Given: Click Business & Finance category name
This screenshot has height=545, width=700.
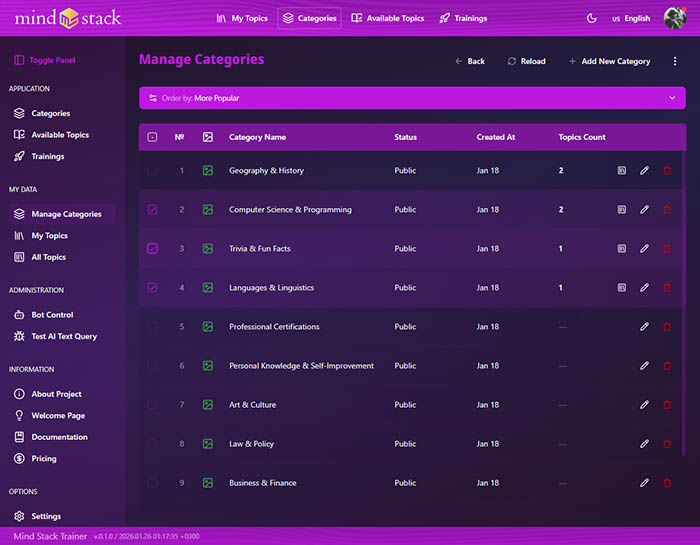Looking at the screenshot, I should pos(262,483).
